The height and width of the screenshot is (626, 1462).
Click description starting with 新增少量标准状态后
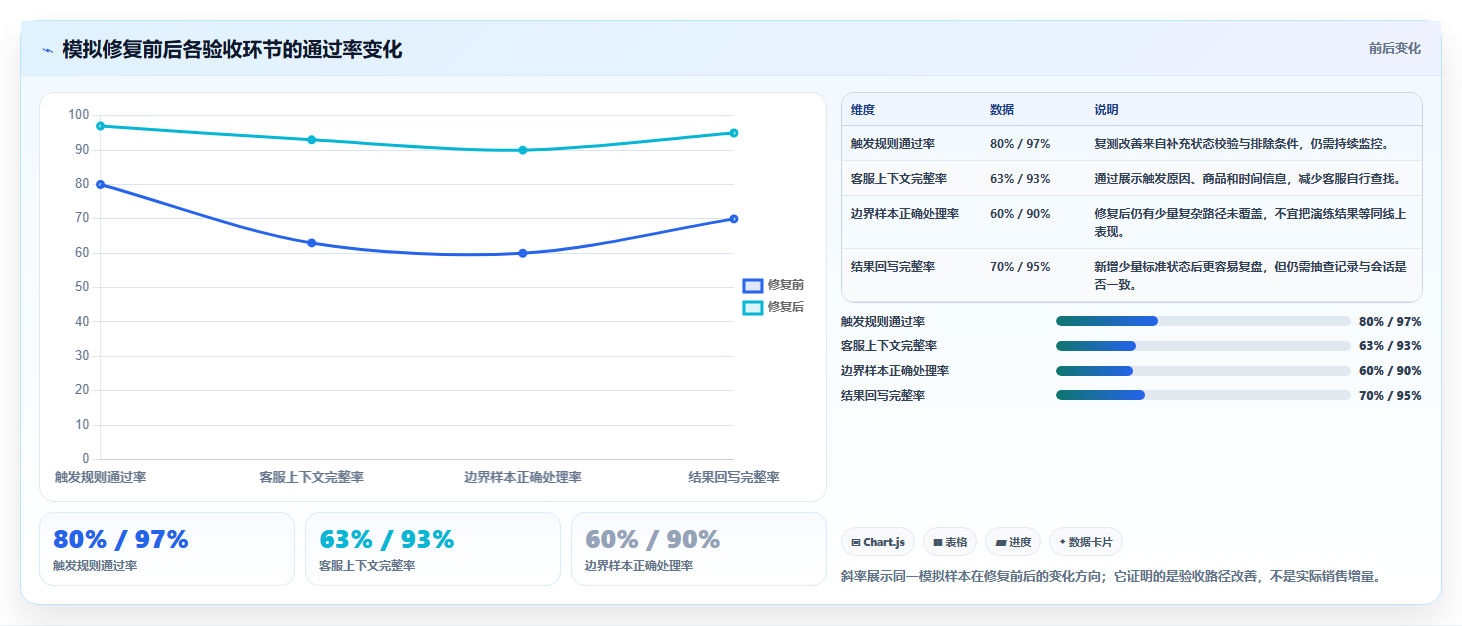point(1251,276)
